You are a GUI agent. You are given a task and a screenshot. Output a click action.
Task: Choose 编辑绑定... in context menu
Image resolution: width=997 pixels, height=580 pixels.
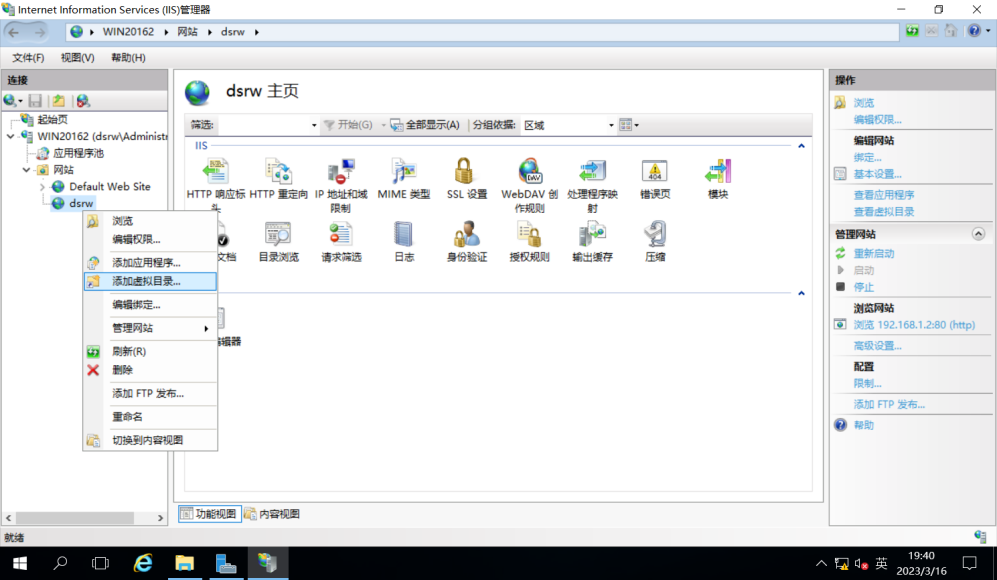150,305
